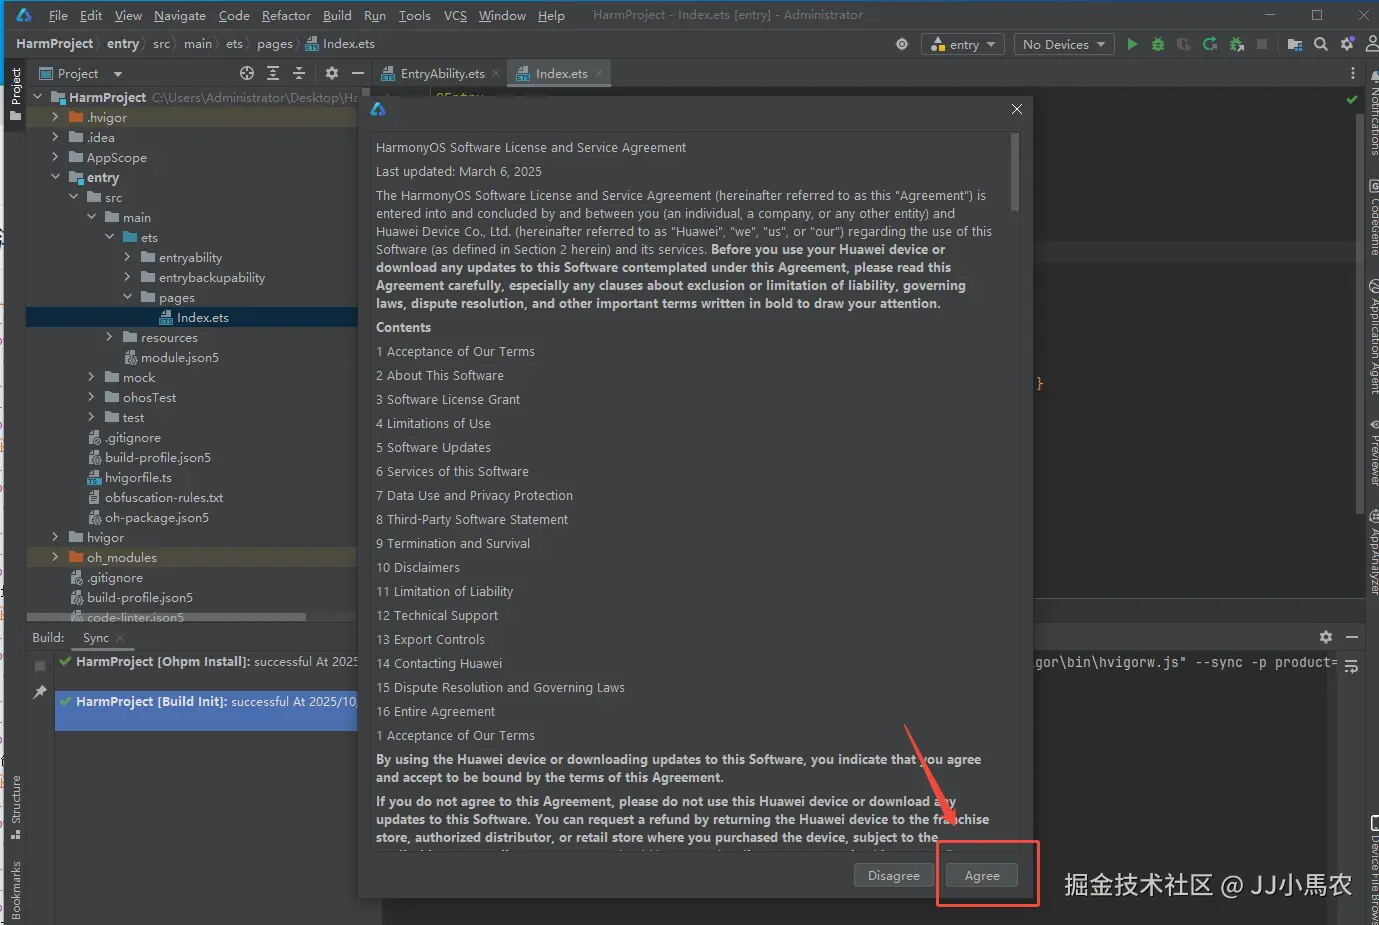
Task: Collapse the entry module folder
Action: 55,177
